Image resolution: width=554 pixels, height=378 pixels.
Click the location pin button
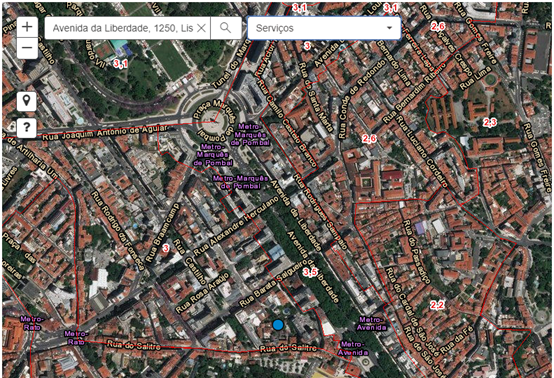coord(26,101)
